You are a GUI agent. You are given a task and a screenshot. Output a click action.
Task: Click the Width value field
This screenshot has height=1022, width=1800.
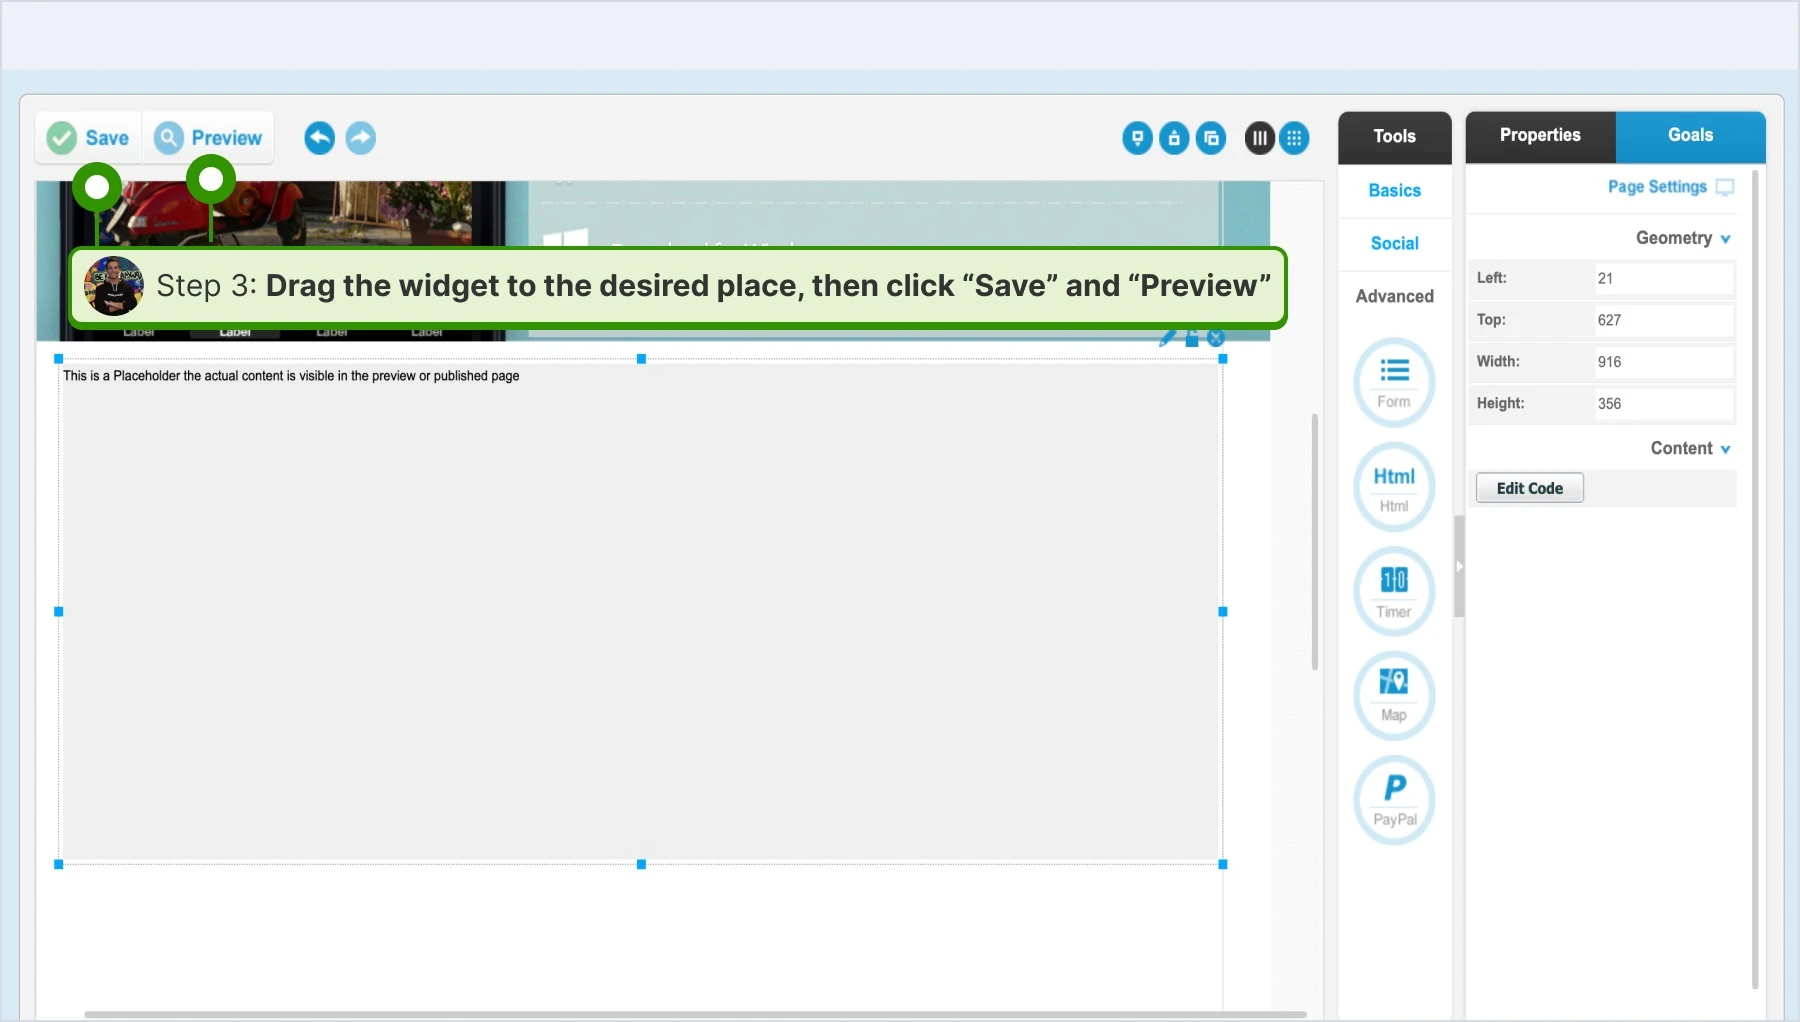coord(1663,362)
